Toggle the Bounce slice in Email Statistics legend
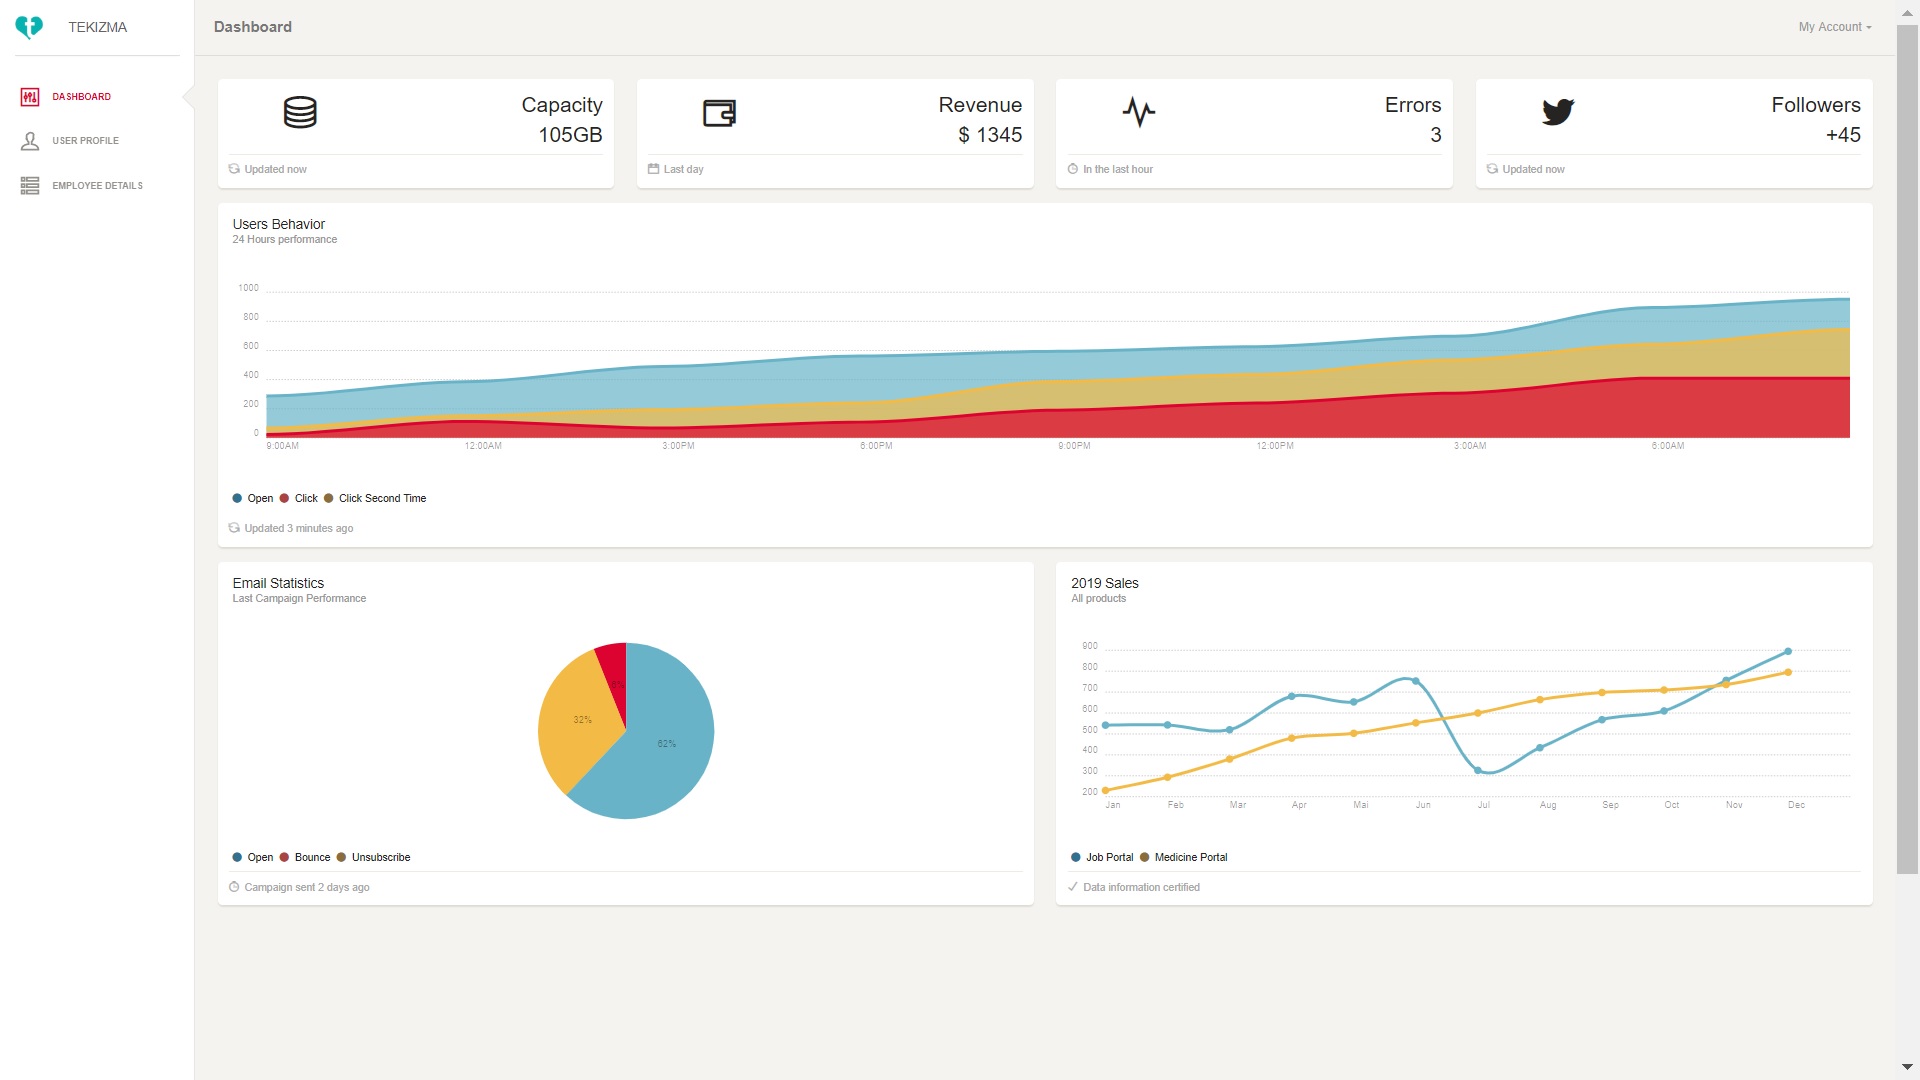 click(x=305, y=857)
